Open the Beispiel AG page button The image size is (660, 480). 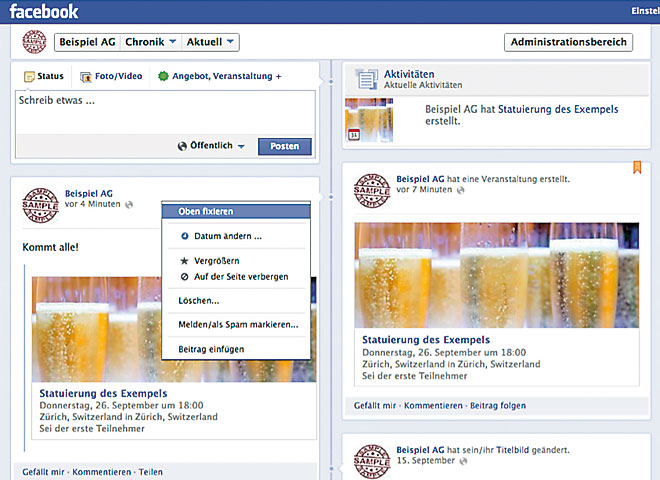pyautogui.click(x=87, y=42)
